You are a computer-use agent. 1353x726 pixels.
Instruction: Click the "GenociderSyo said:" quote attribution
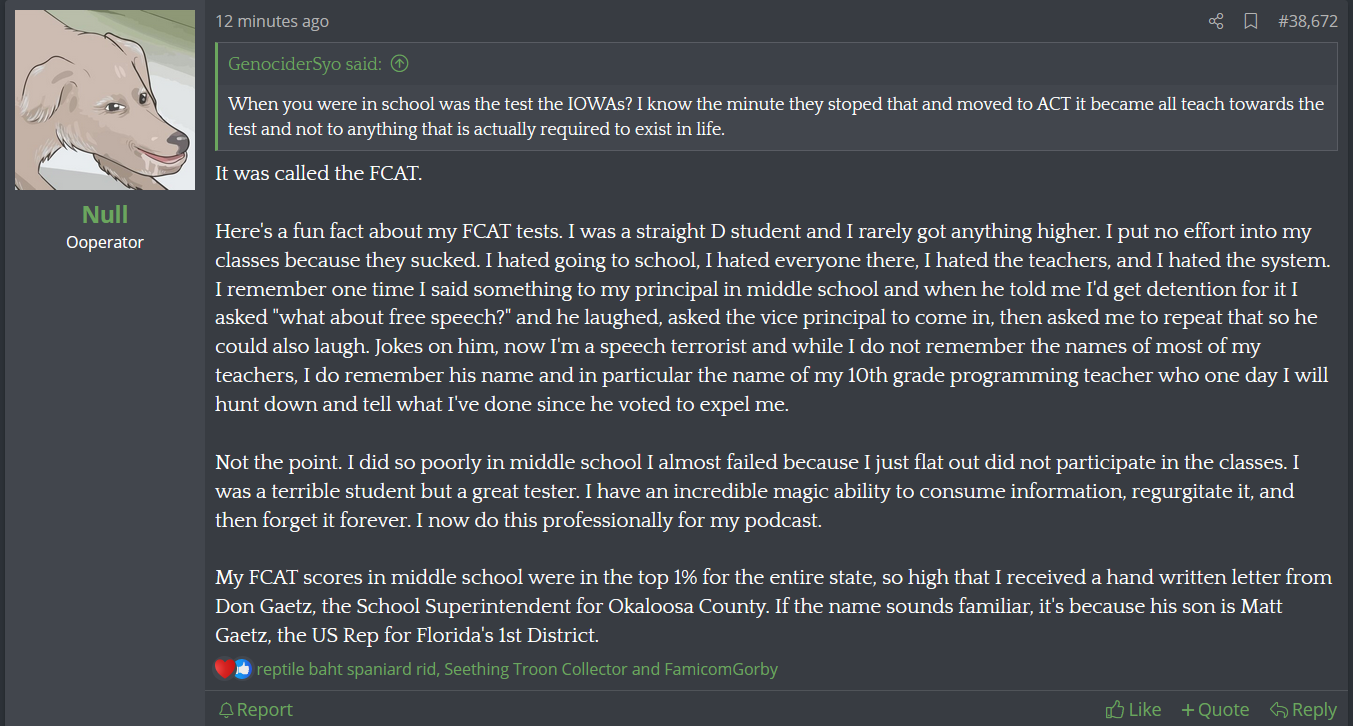305,64
